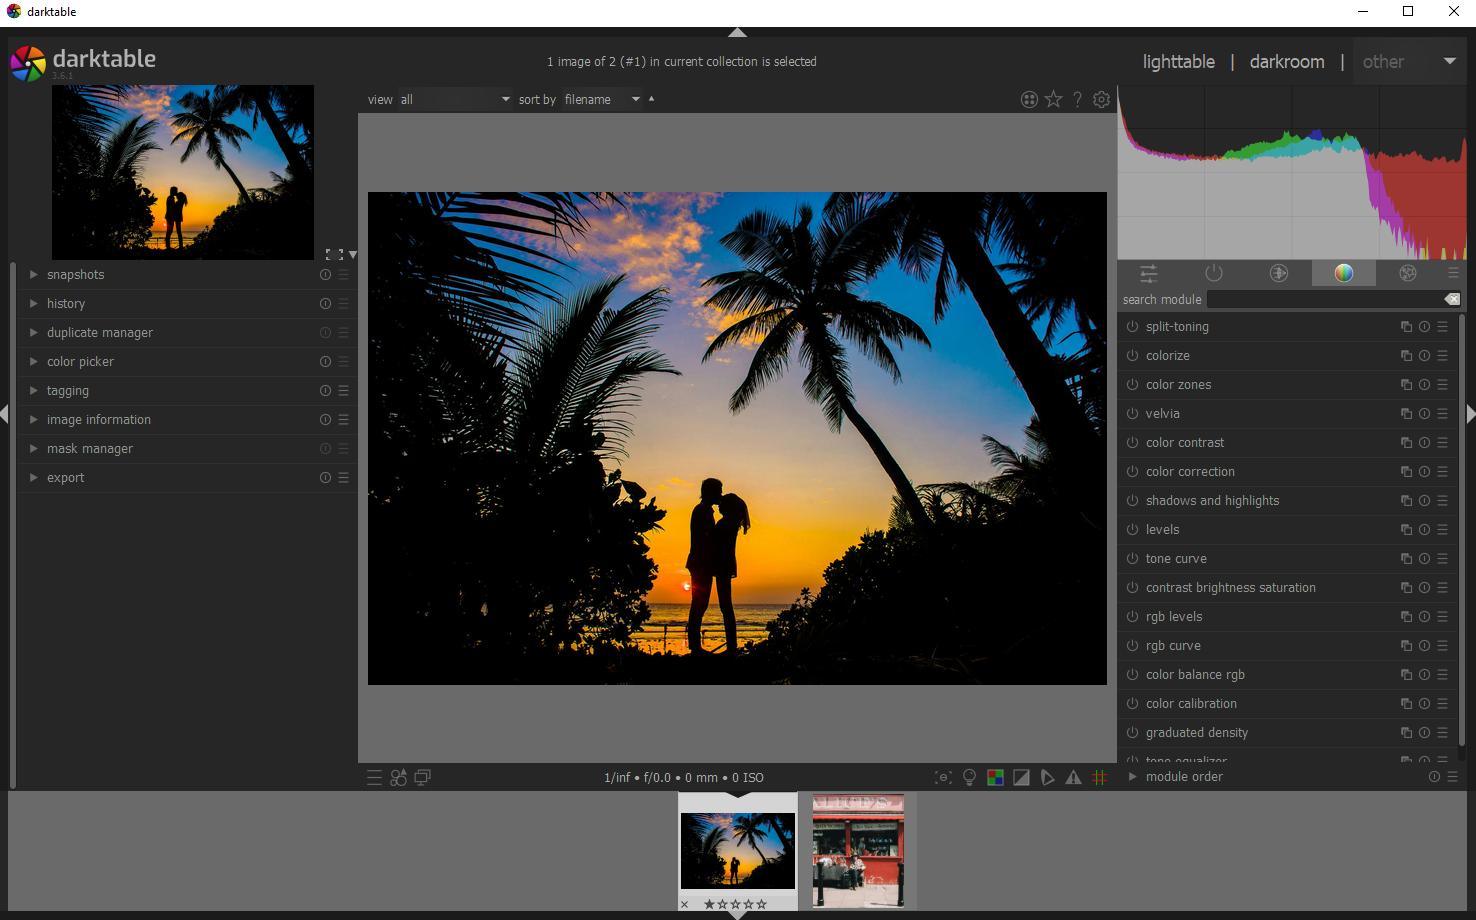Open the other views dropdown
The image size is (1476, 920).
[1449, 61]
